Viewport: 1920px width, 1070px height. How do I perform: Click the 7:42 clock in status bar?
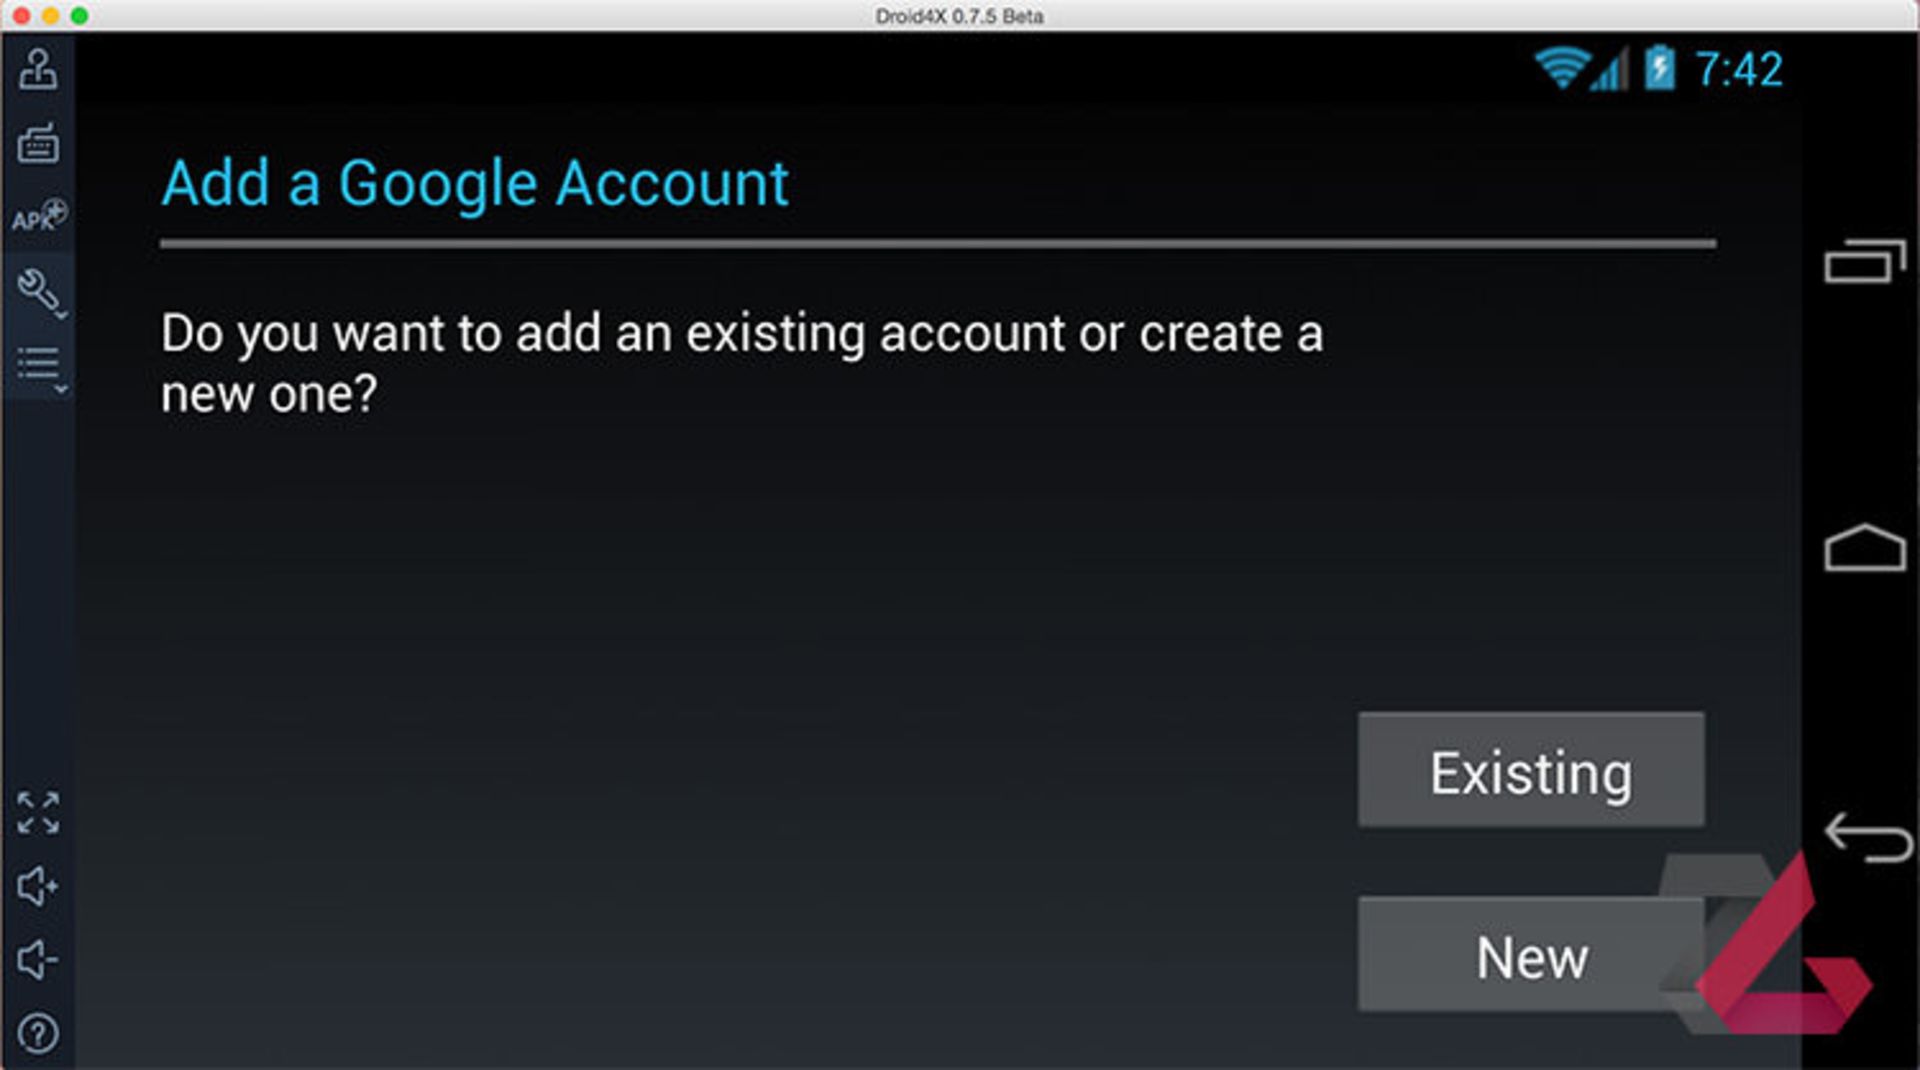(x=1739, y=70)
